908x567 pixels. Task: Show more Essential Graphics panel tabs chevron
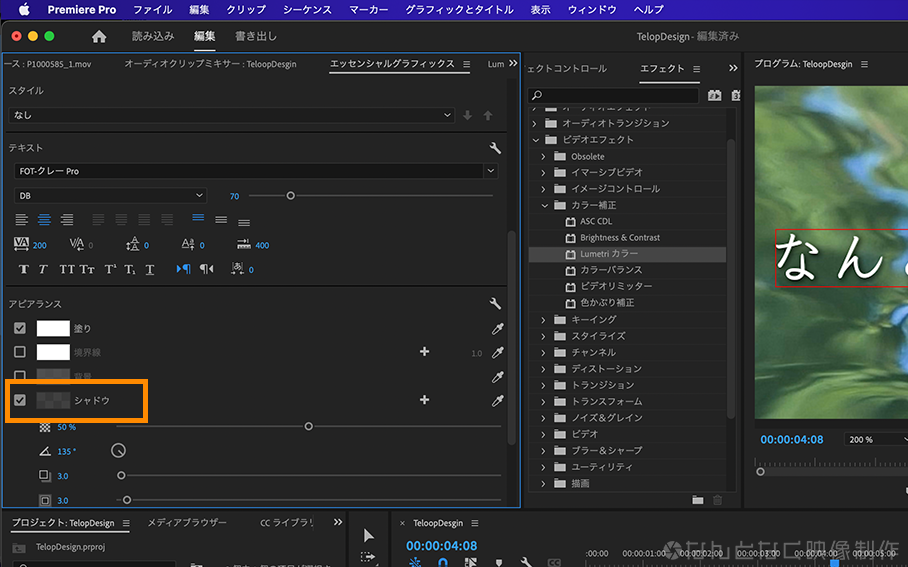click(513, 63)
